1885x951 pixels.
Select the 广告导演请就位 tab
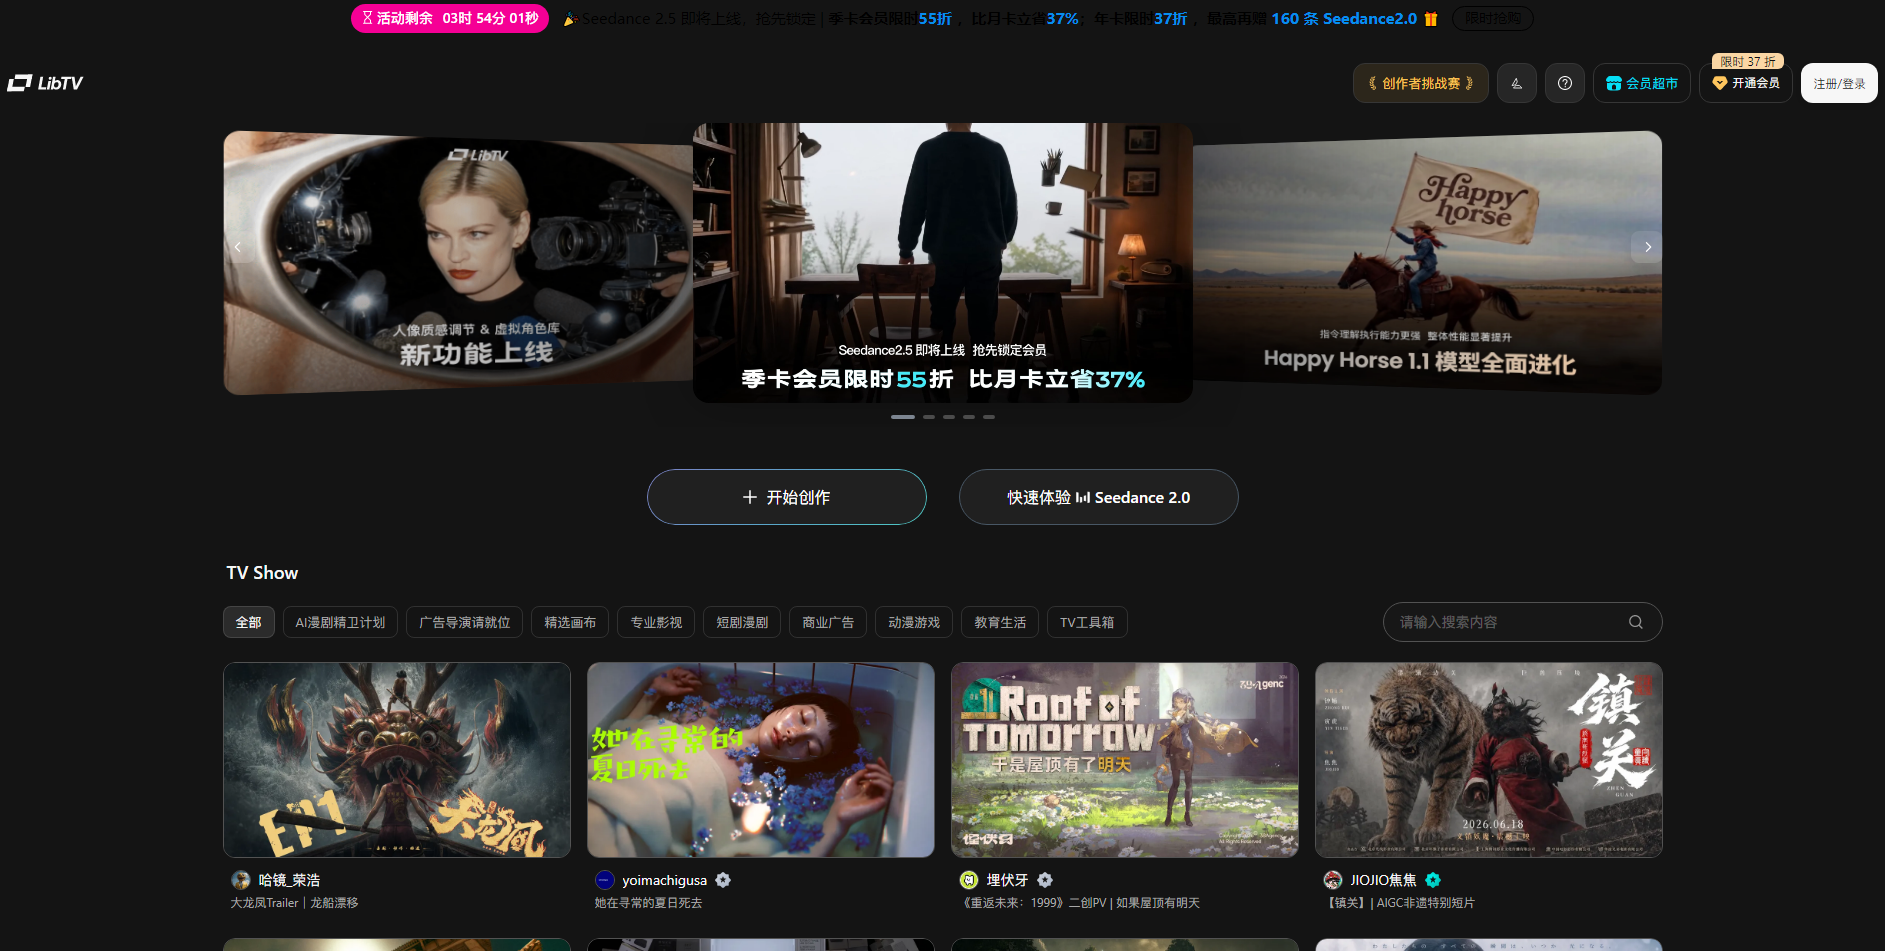[464, 622]
